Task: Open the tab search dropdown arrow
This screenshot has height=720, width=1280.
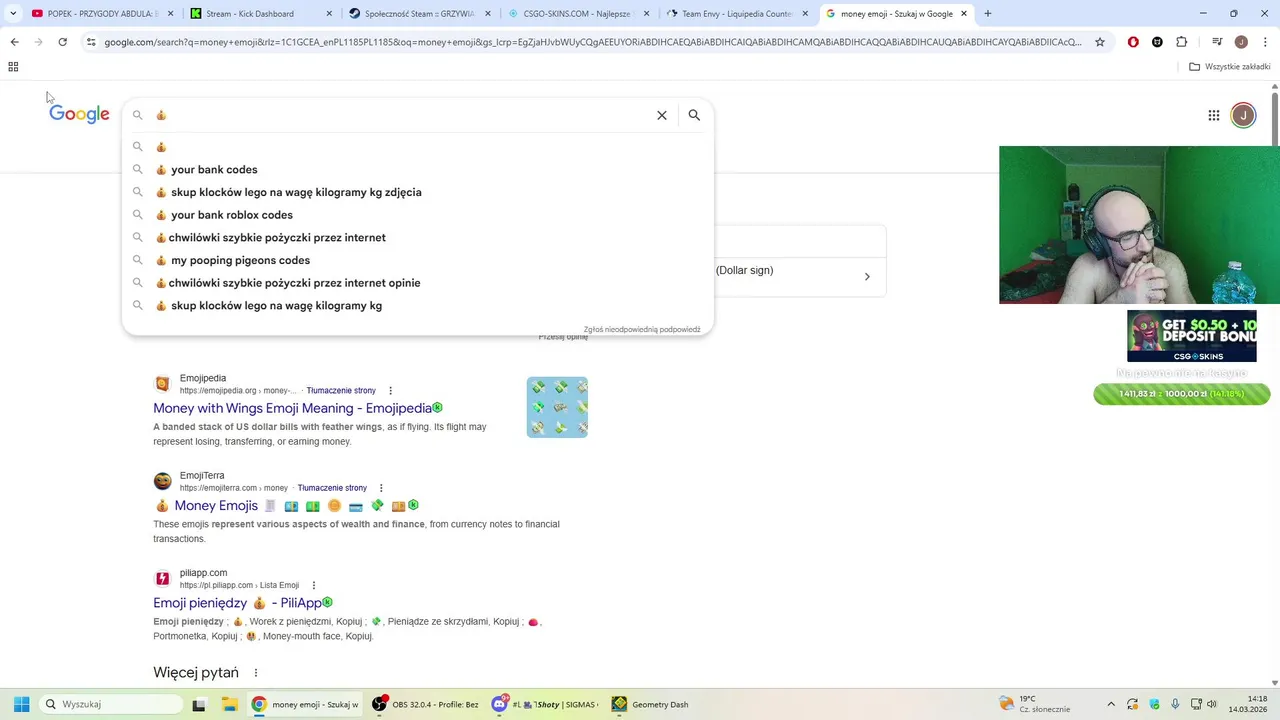Action: pos(12,14)
